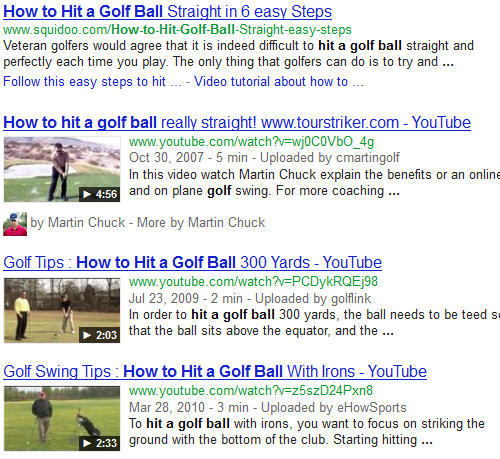Viewport: 500px width, 459px height.
Task: Click snippet 'In this video watch Martin Chuck explain'
Action: pyautogui.click(x=245, y=175)
